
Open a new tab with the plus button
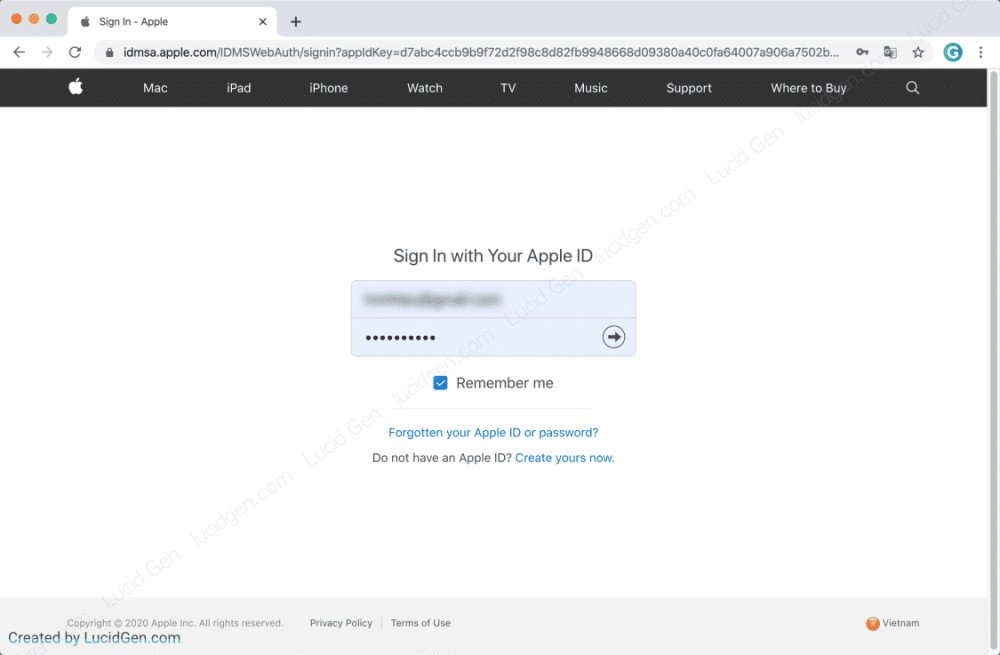[296, 22]
